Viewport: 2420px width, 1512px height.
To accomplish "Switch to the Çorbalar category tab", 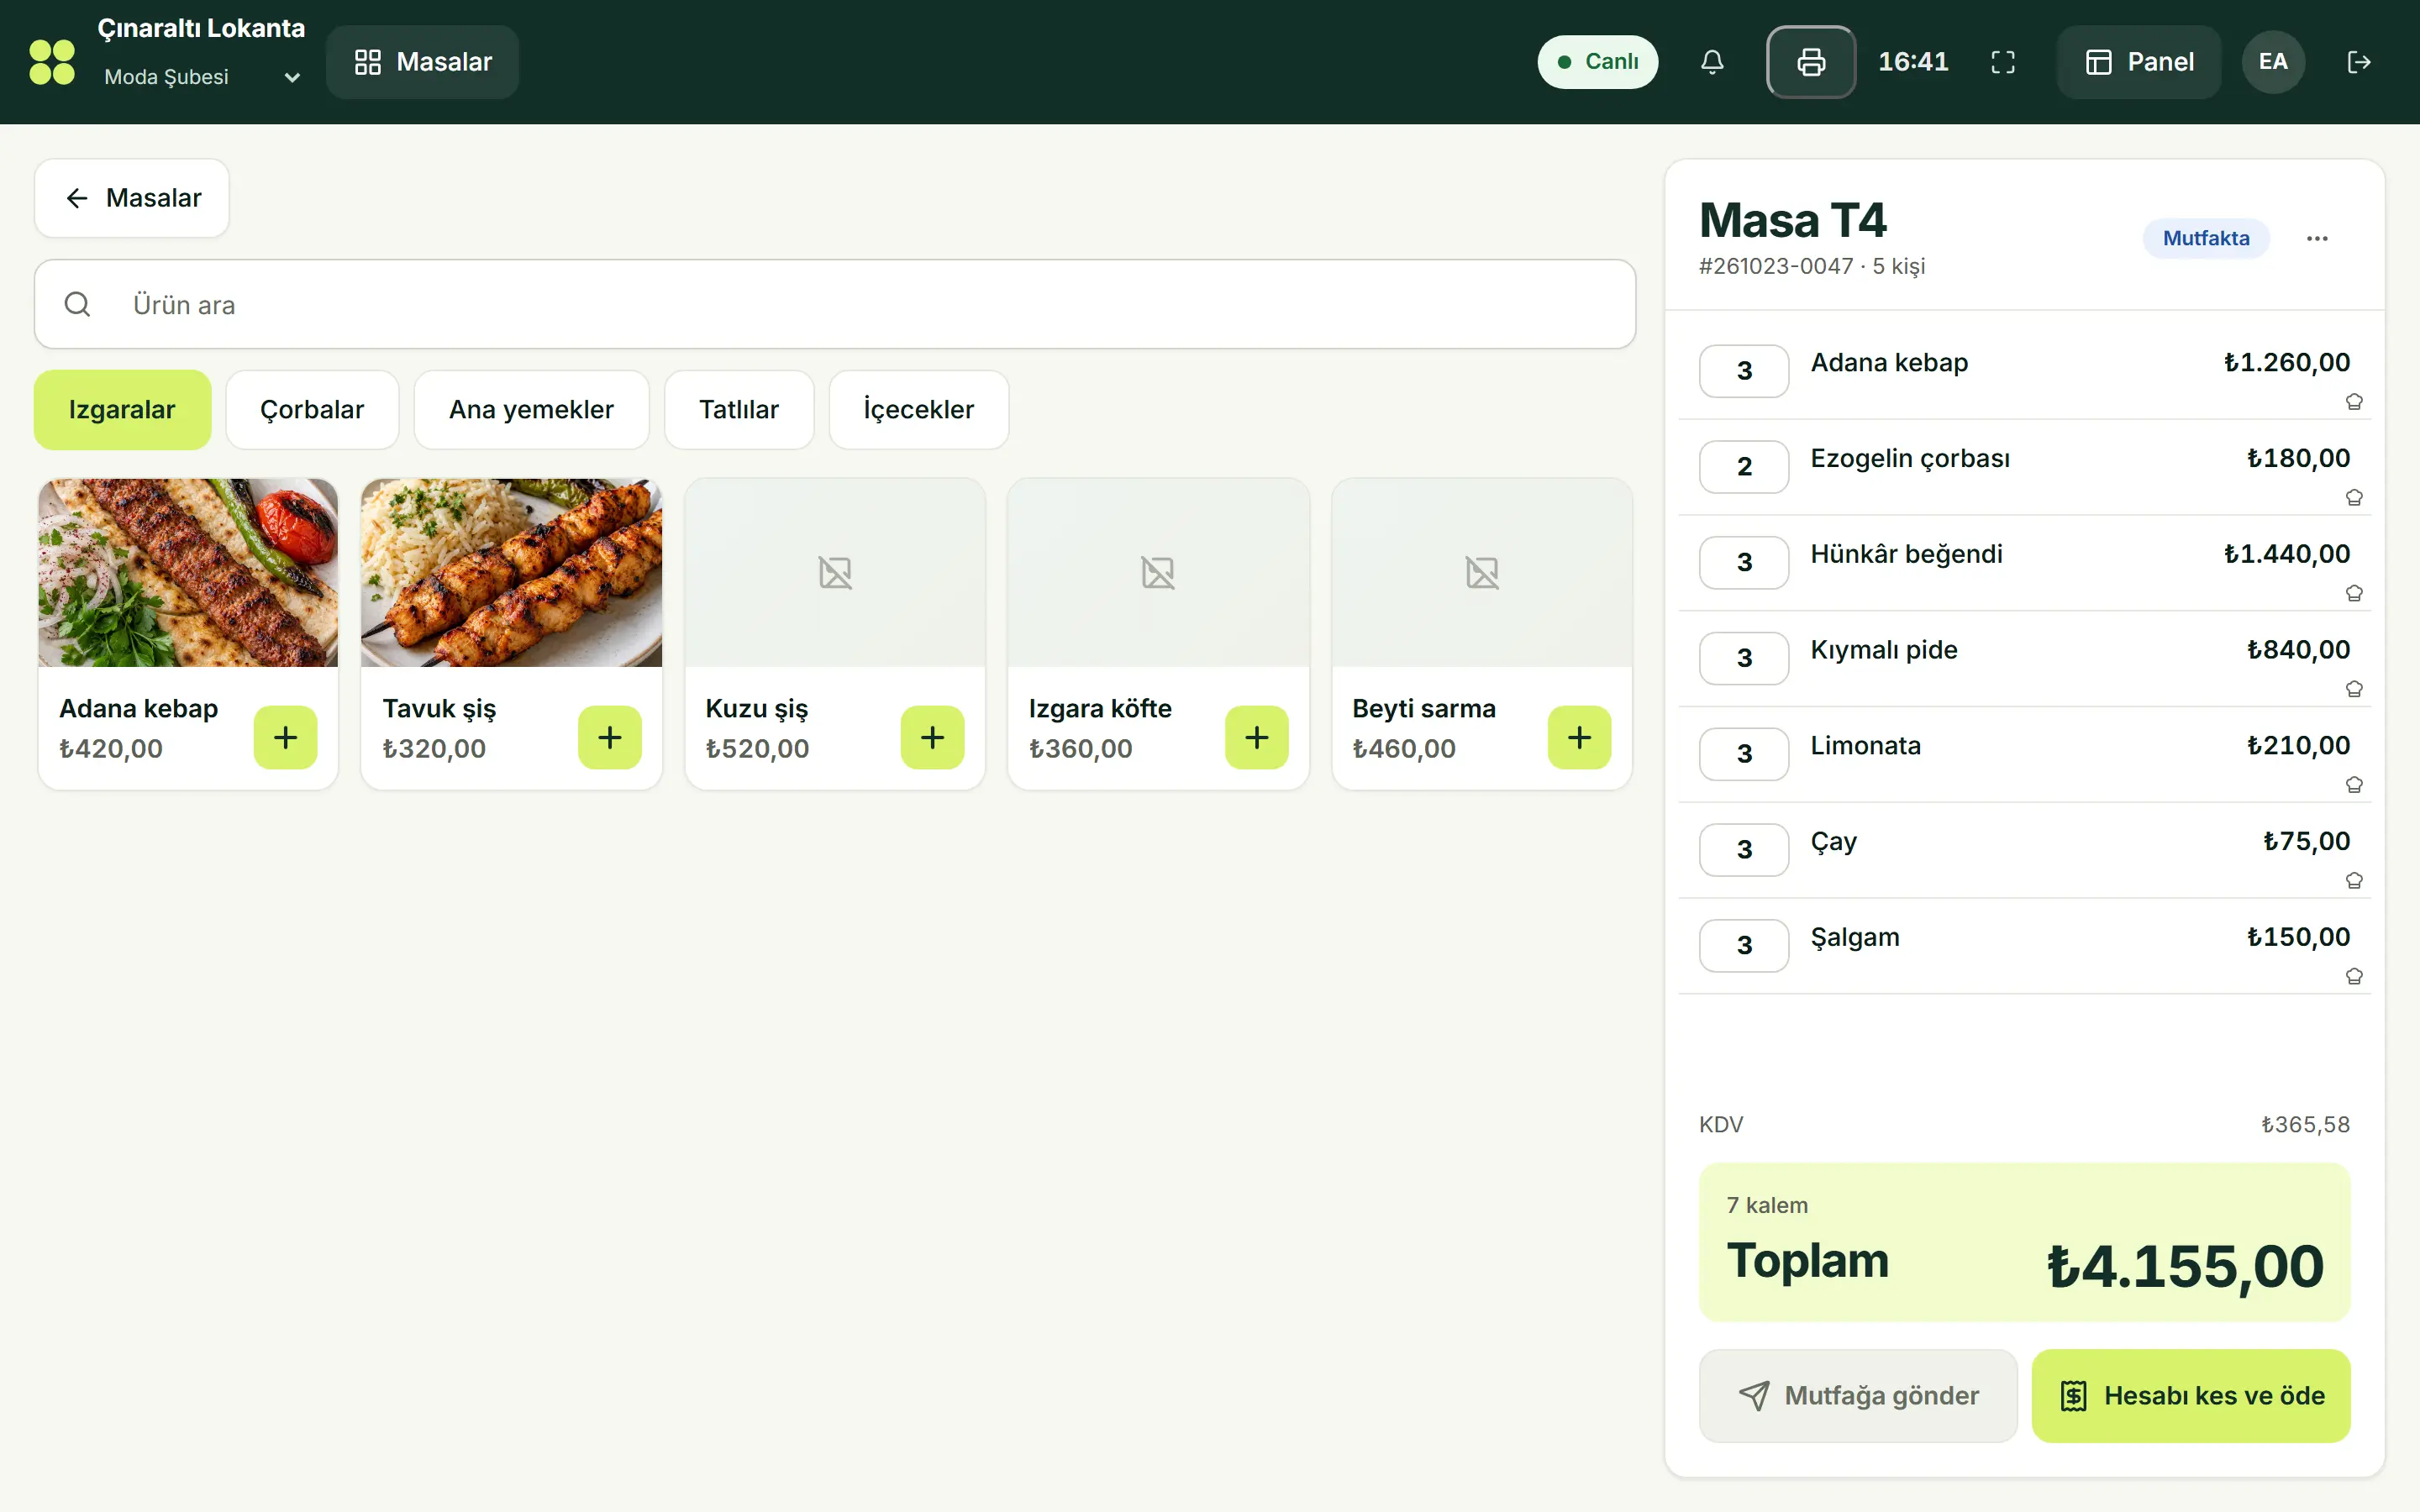I will pyautogui.click(x=312, y=409).
